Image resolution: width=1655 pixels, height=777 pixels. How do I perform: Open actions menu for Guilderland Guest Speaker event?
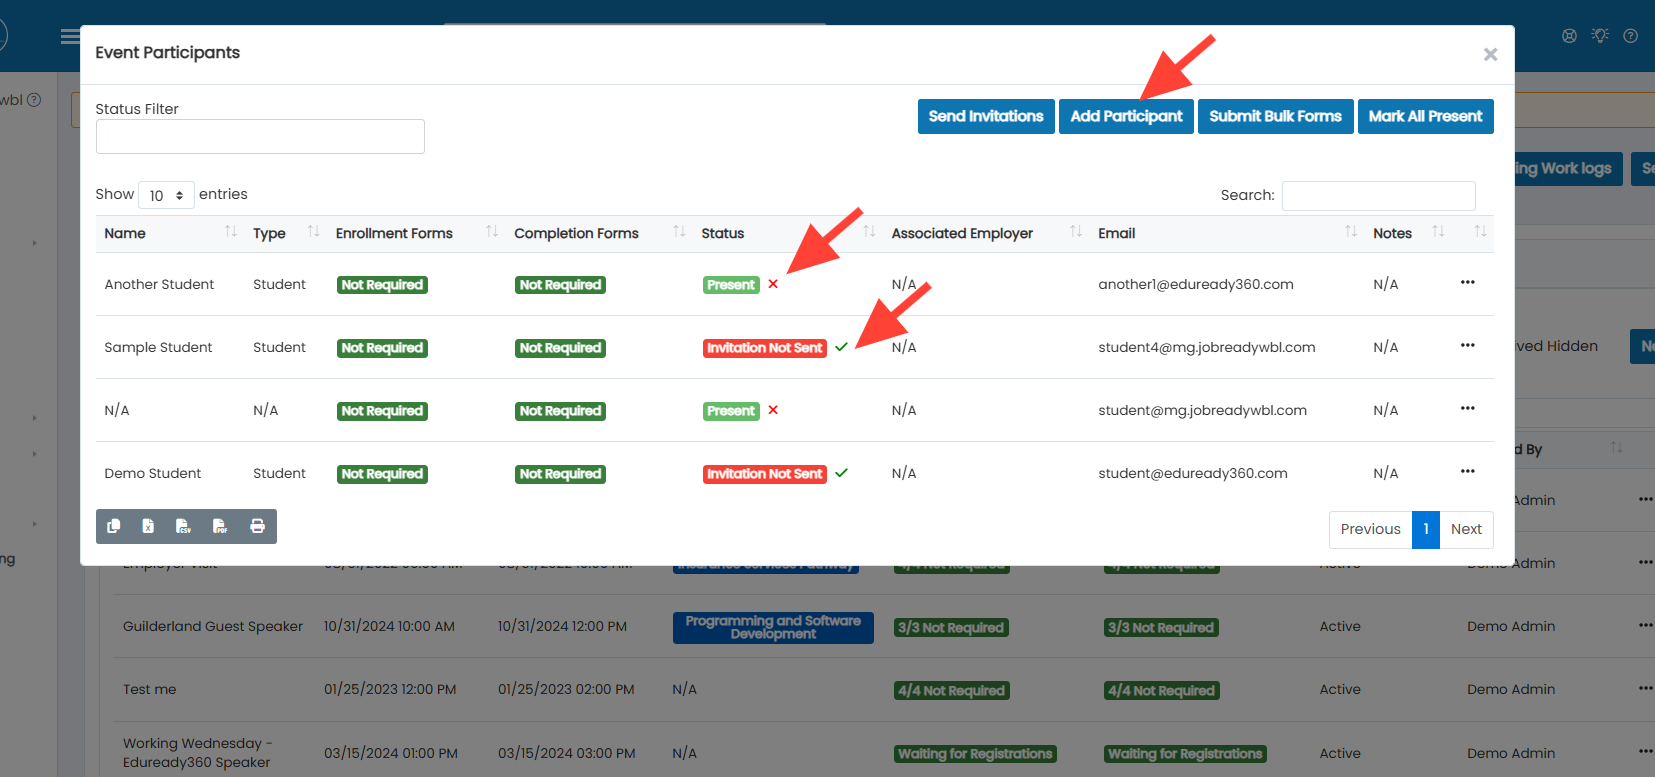click(x=1645, y=625)
